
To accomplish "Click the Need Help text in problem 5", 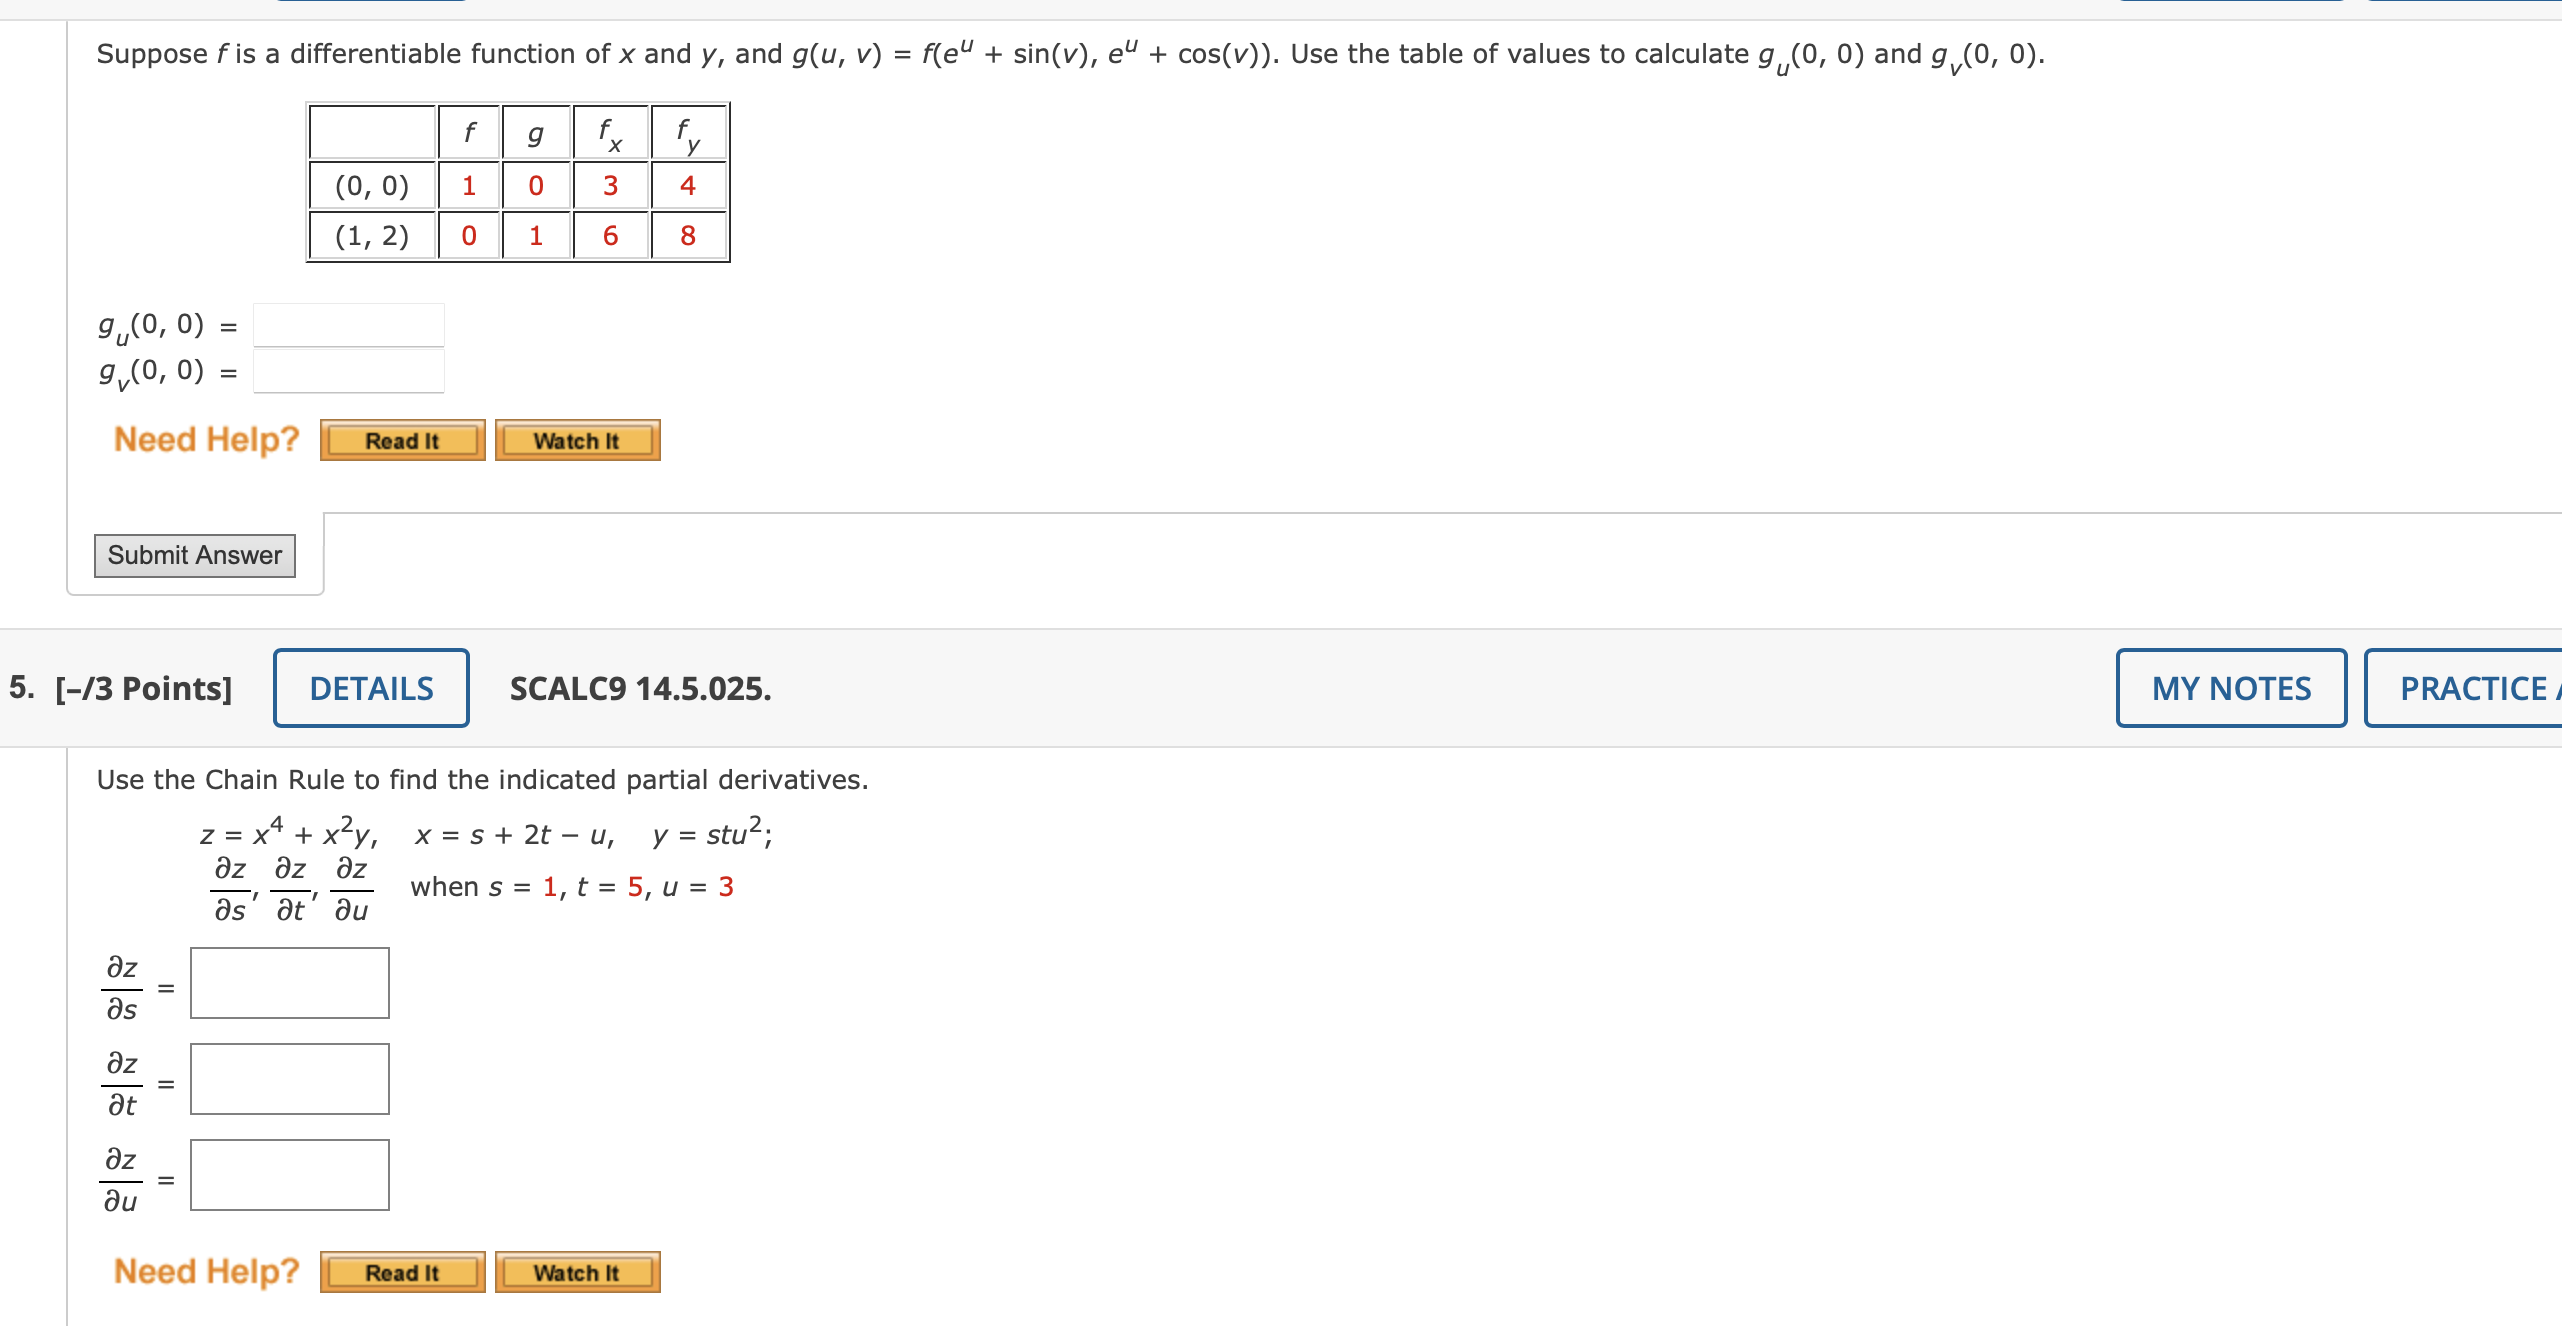I will (204, 1270).
